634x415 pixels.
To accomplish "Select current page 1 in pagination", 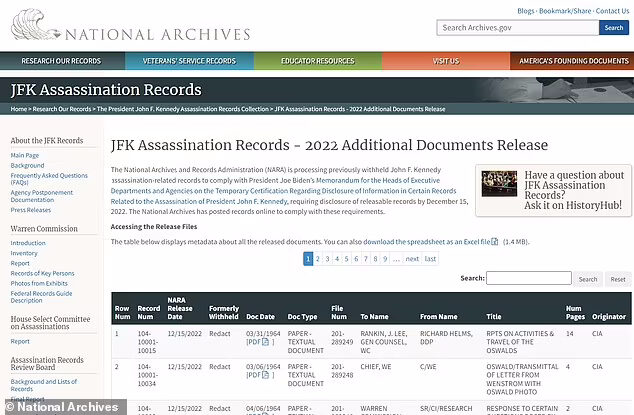I will coord(308,259).
